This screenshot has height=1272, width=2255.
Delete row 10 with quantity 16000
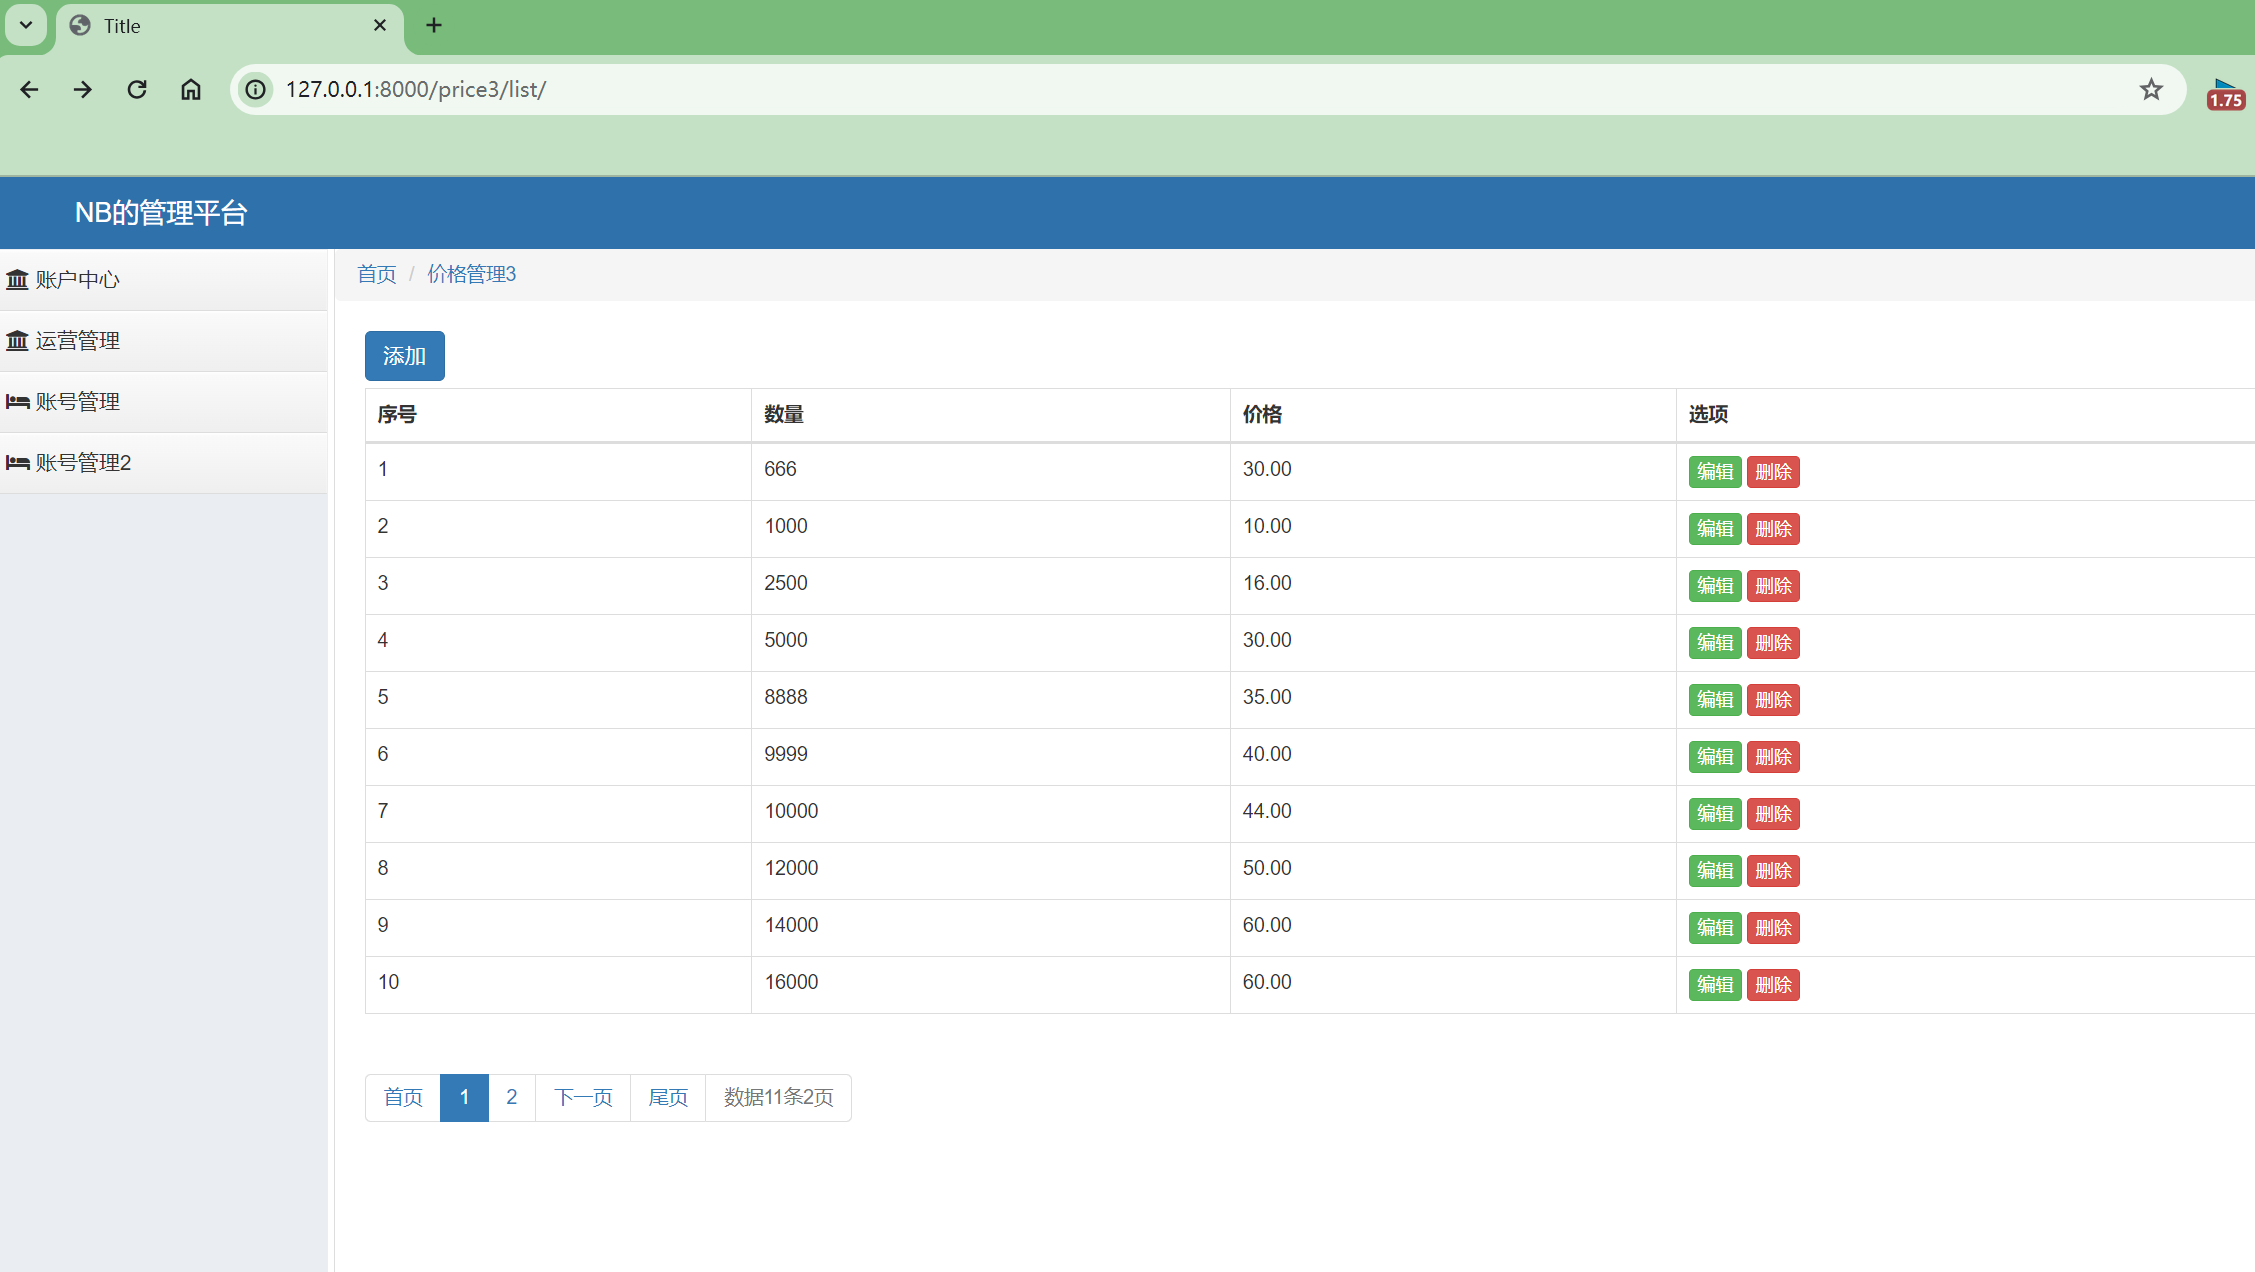pyautogui.click(x=1773, y=985)
